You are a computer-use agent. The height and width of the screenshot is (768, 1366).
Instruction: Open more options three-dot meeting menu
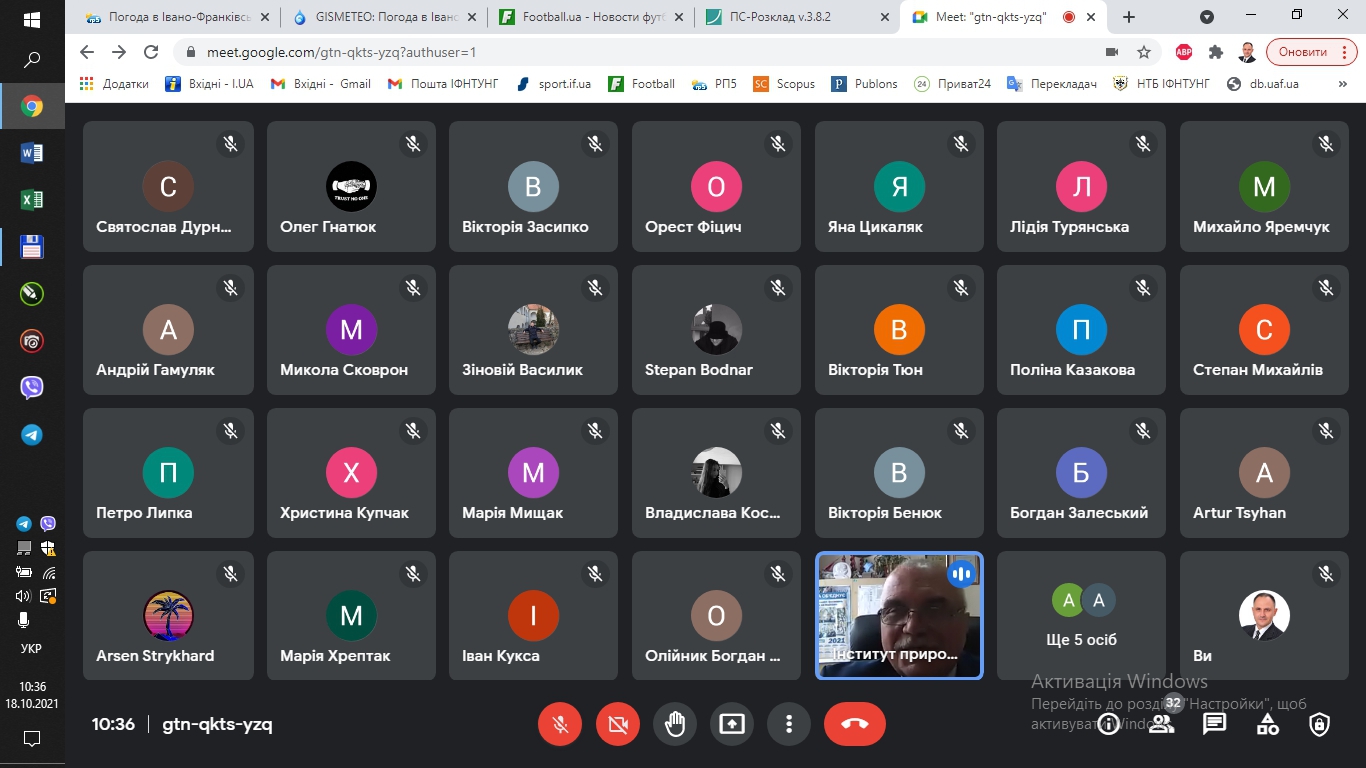789,724
